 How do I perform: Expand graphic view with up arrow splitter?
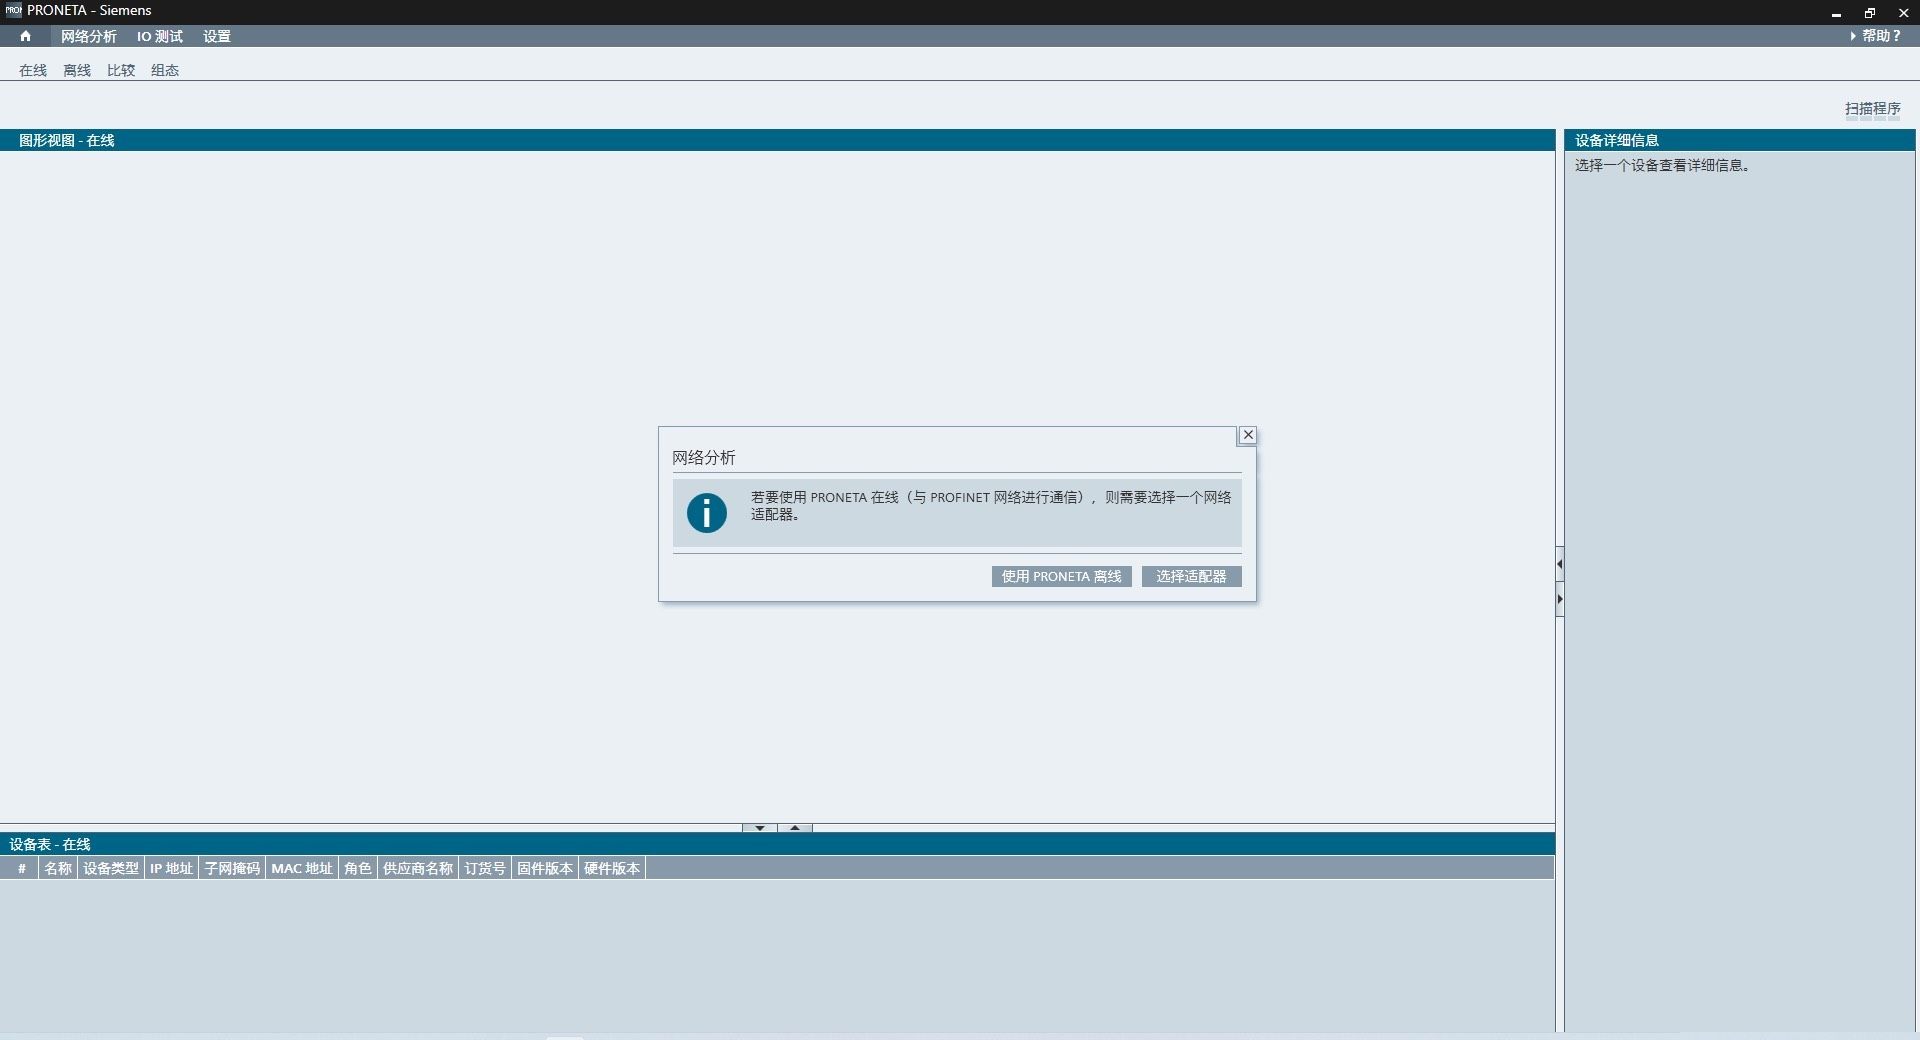point(795,828)
